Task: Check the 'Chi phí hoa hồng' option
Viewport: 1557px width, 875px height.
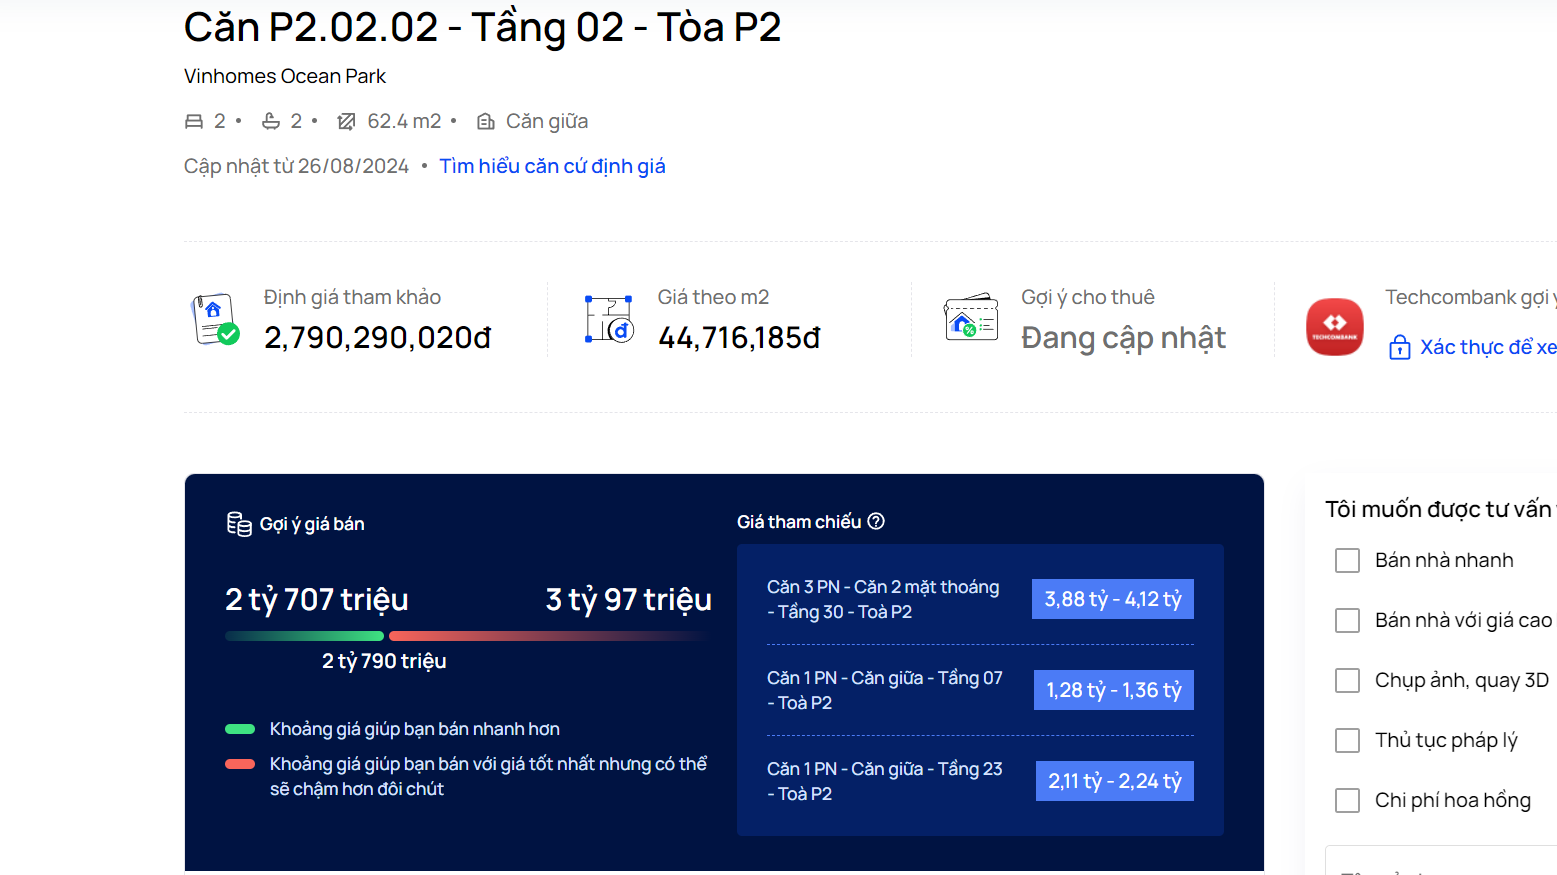Action: coord(1347,800)
